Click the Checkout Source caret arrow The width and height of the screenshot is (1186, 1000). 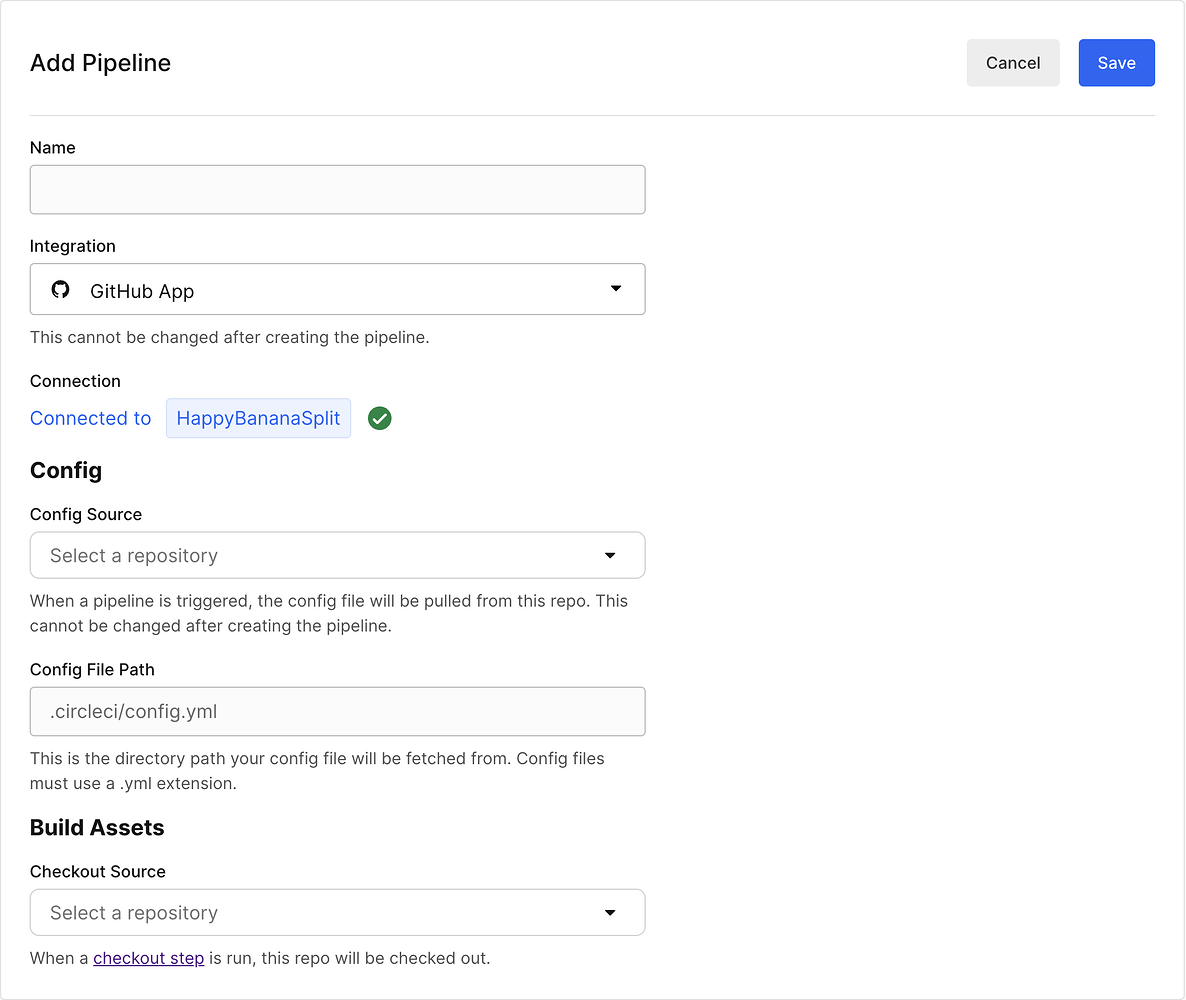click(x=610, y=912)
